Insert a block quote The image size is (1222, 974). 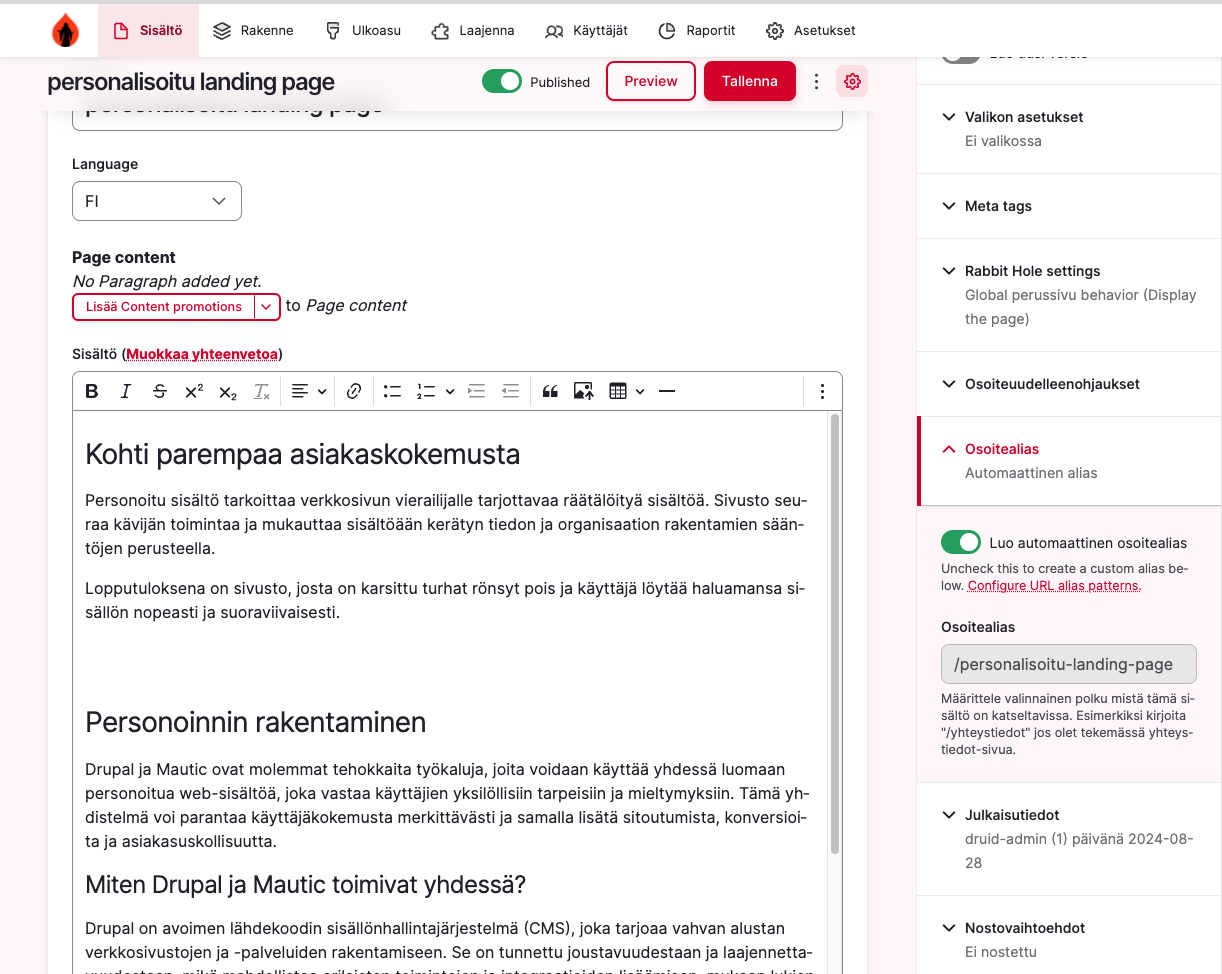click(x=550, y=391)
